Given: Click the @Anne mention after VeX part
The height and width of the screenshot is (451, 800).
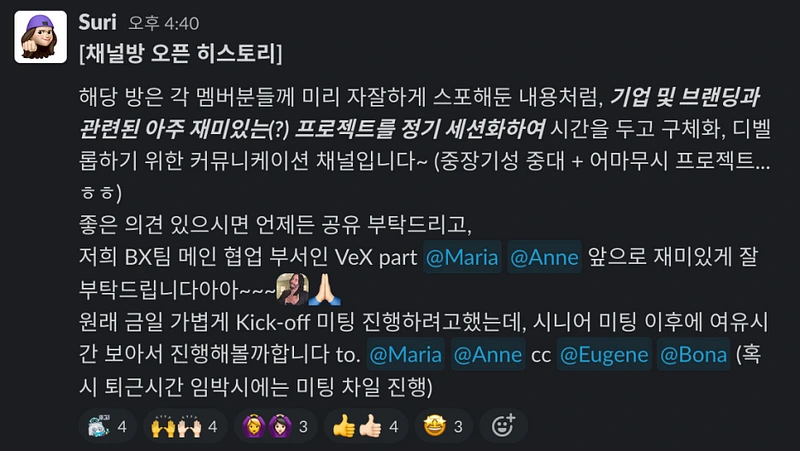Looking at the screenshot, I should (x=544, y=257).
